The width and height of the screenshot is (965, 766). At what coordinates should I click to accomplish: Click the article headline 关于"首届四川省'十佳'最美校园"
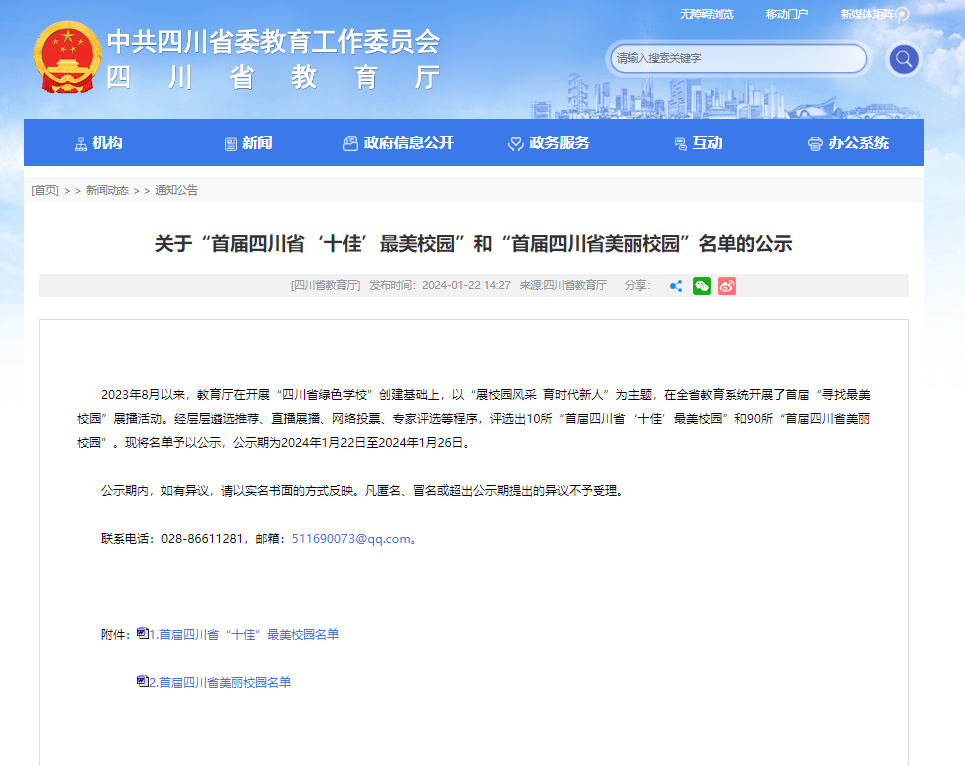pyautogui.click(x=473, y=244)
